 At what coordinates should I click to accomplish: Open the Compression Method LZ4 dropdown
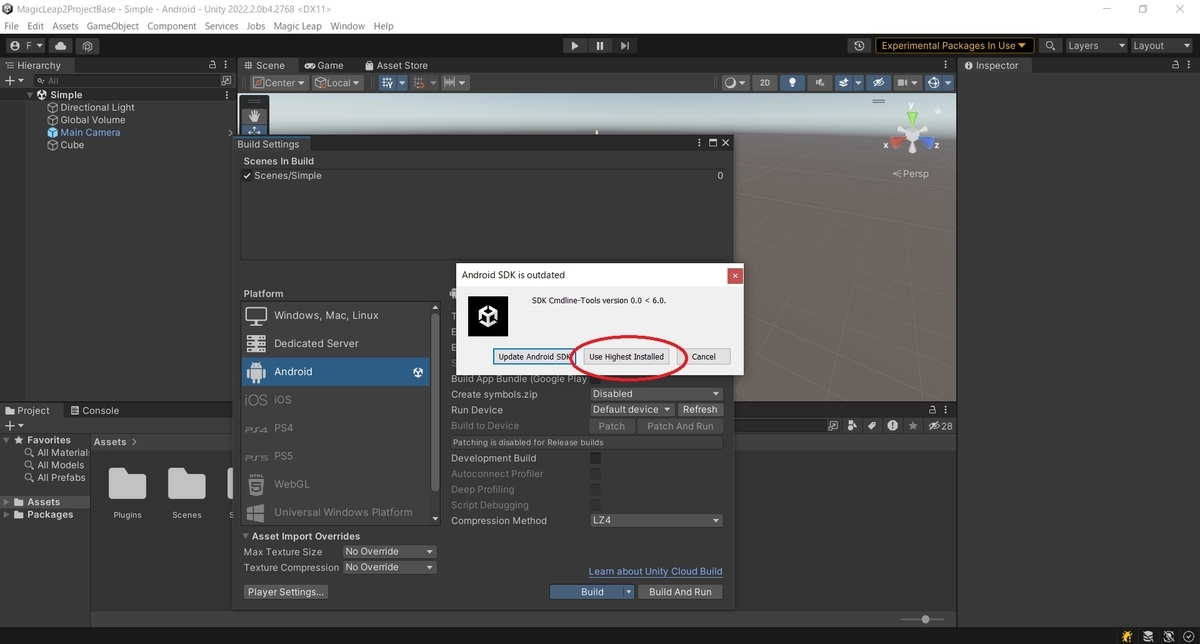coord(656,520)
